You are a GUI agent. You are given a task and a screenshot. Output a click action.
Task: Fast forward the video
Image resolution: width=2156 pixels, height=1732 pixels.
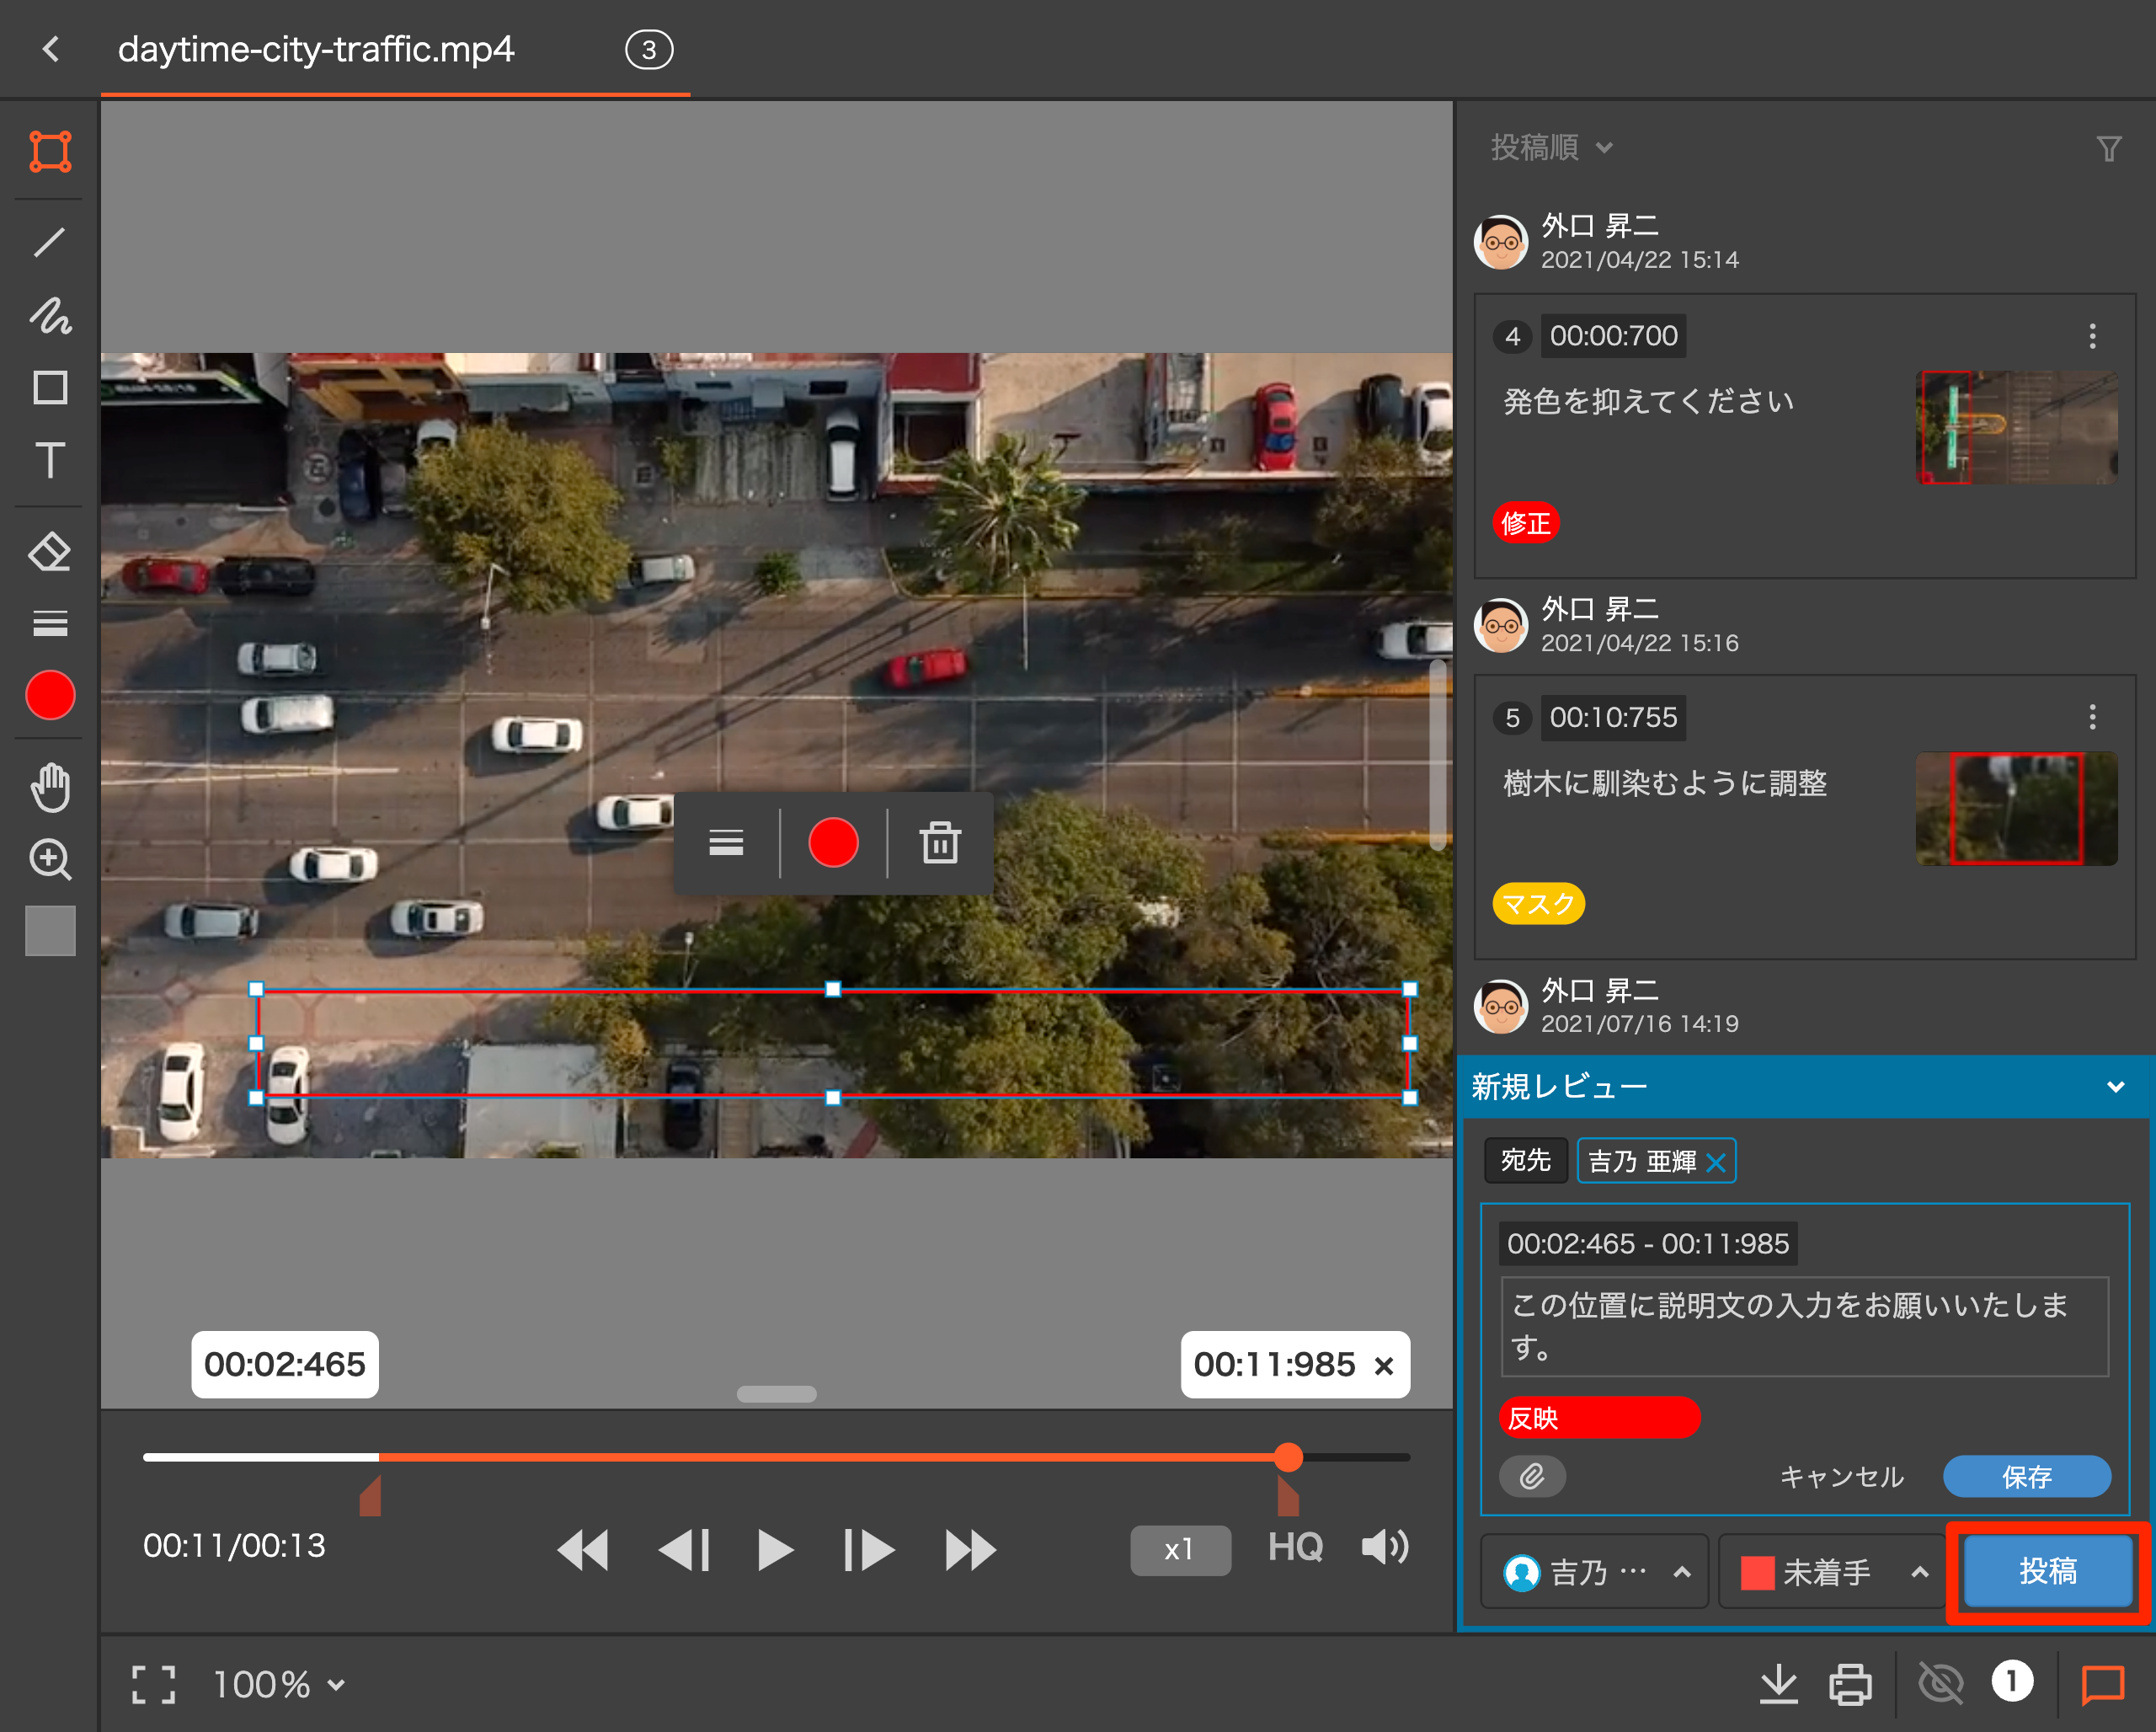pyautogui.click(x=971, y=1550)
